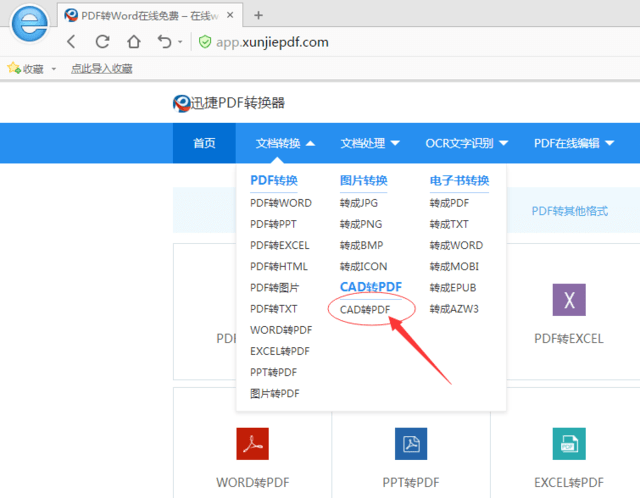The height and width of the screenshot is (498, 640).
Task: Select PDF转WORD in dropdown
Action: [x=281, y=203]
